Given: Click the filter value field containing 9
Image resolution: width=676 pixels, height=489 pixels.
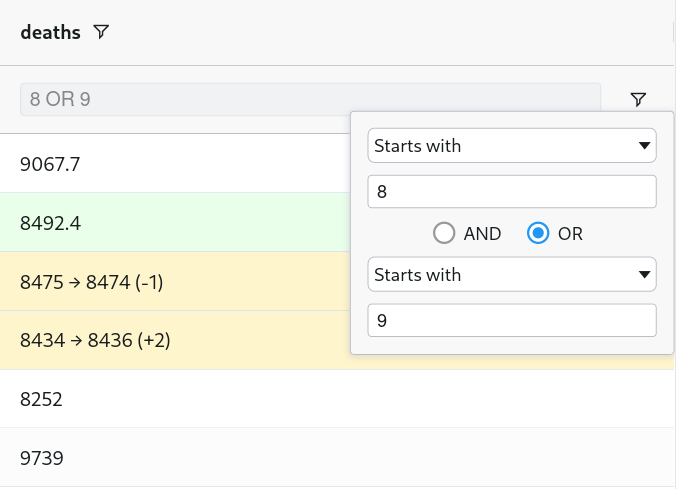Looking at the screenshot, I should 512,320.
